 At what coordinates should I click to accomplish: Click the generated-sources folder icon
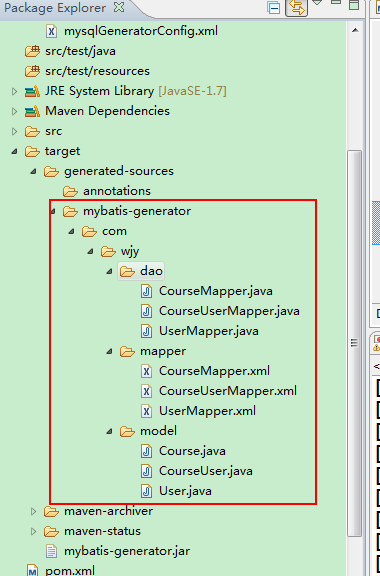(x=51, y=171)
